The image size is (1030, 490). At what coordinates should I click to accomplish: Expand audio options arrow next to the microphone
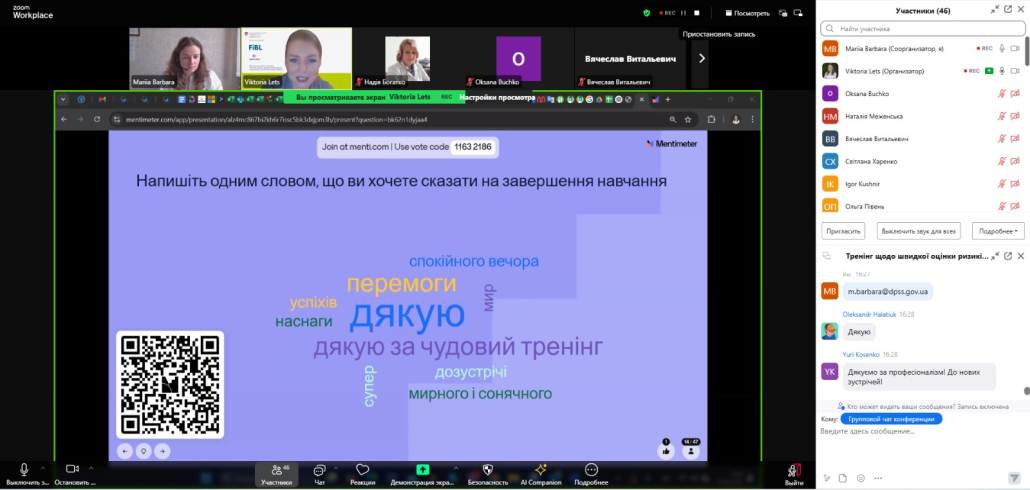click(x=43, y=466)
